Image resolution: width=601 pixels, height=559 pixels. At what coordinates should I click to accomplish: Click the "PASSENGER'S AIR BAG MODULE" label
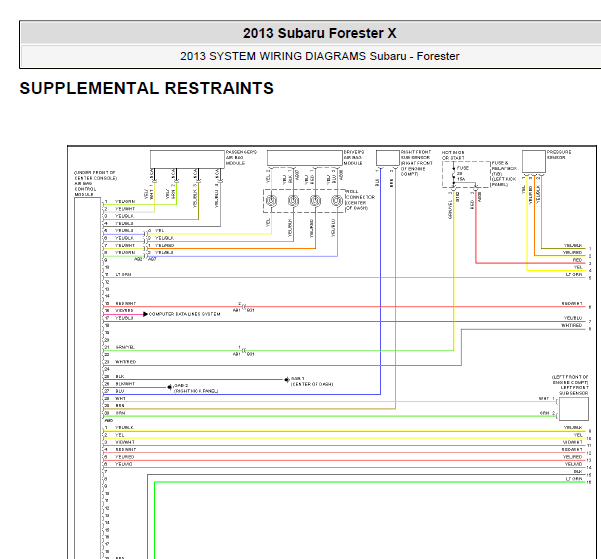point(241,158)
